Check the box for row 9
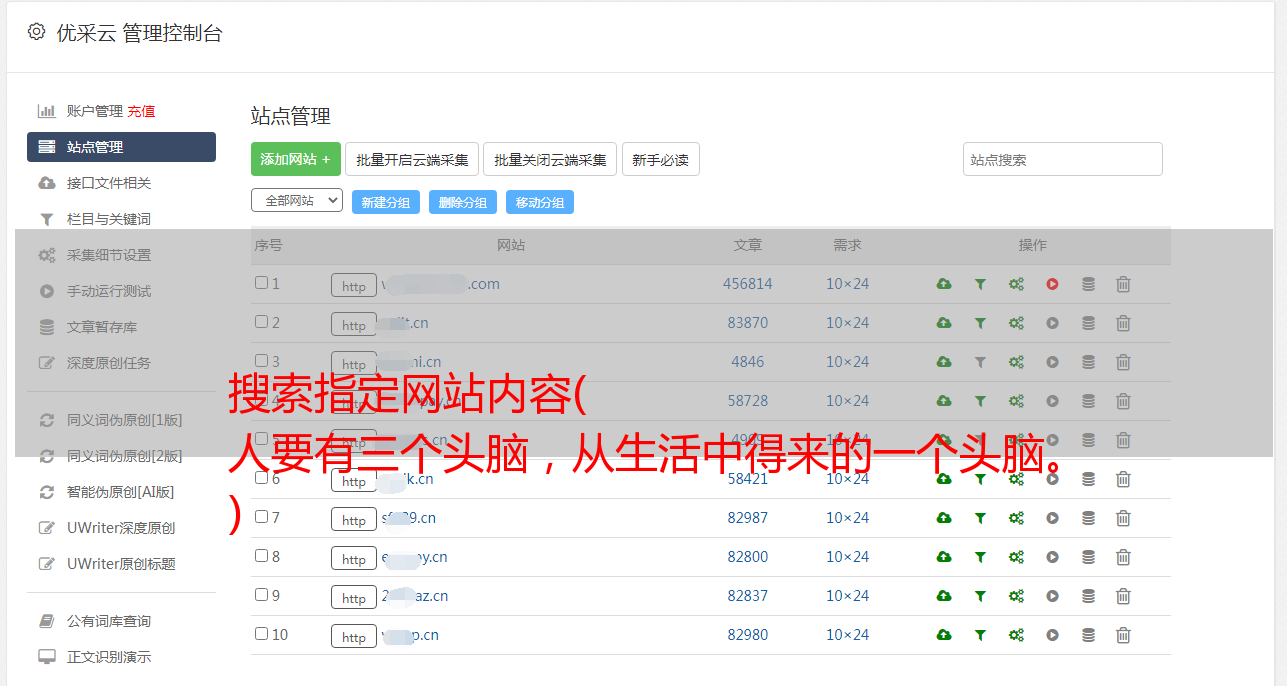1287x686 pixels. [x=261, y=595]
